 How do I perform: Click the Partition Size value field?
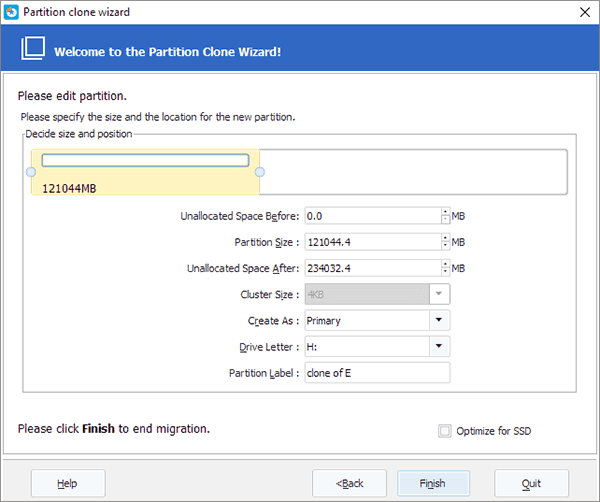coord(371,242)
